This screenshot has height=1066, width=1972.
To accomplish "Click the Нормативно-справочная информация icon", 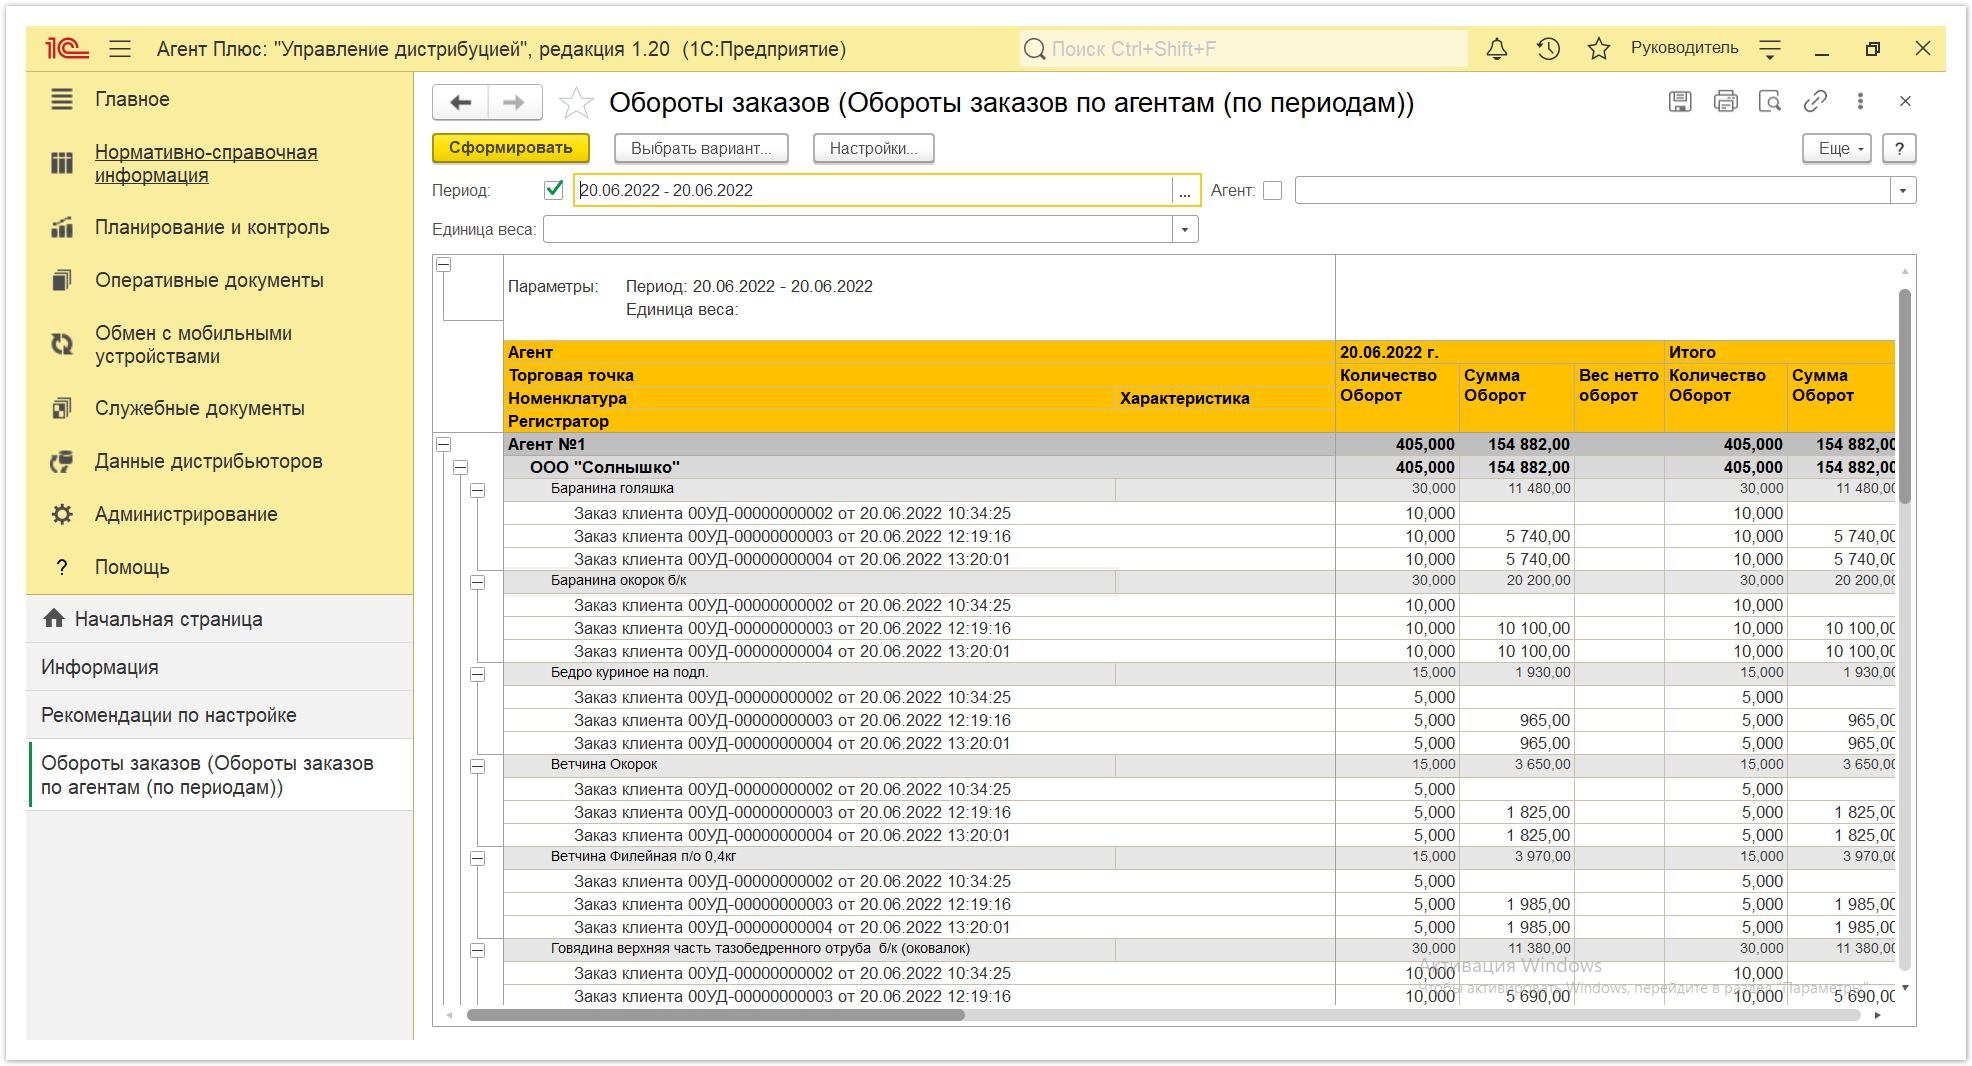I will pyautogui.click(x=62, y=163).
